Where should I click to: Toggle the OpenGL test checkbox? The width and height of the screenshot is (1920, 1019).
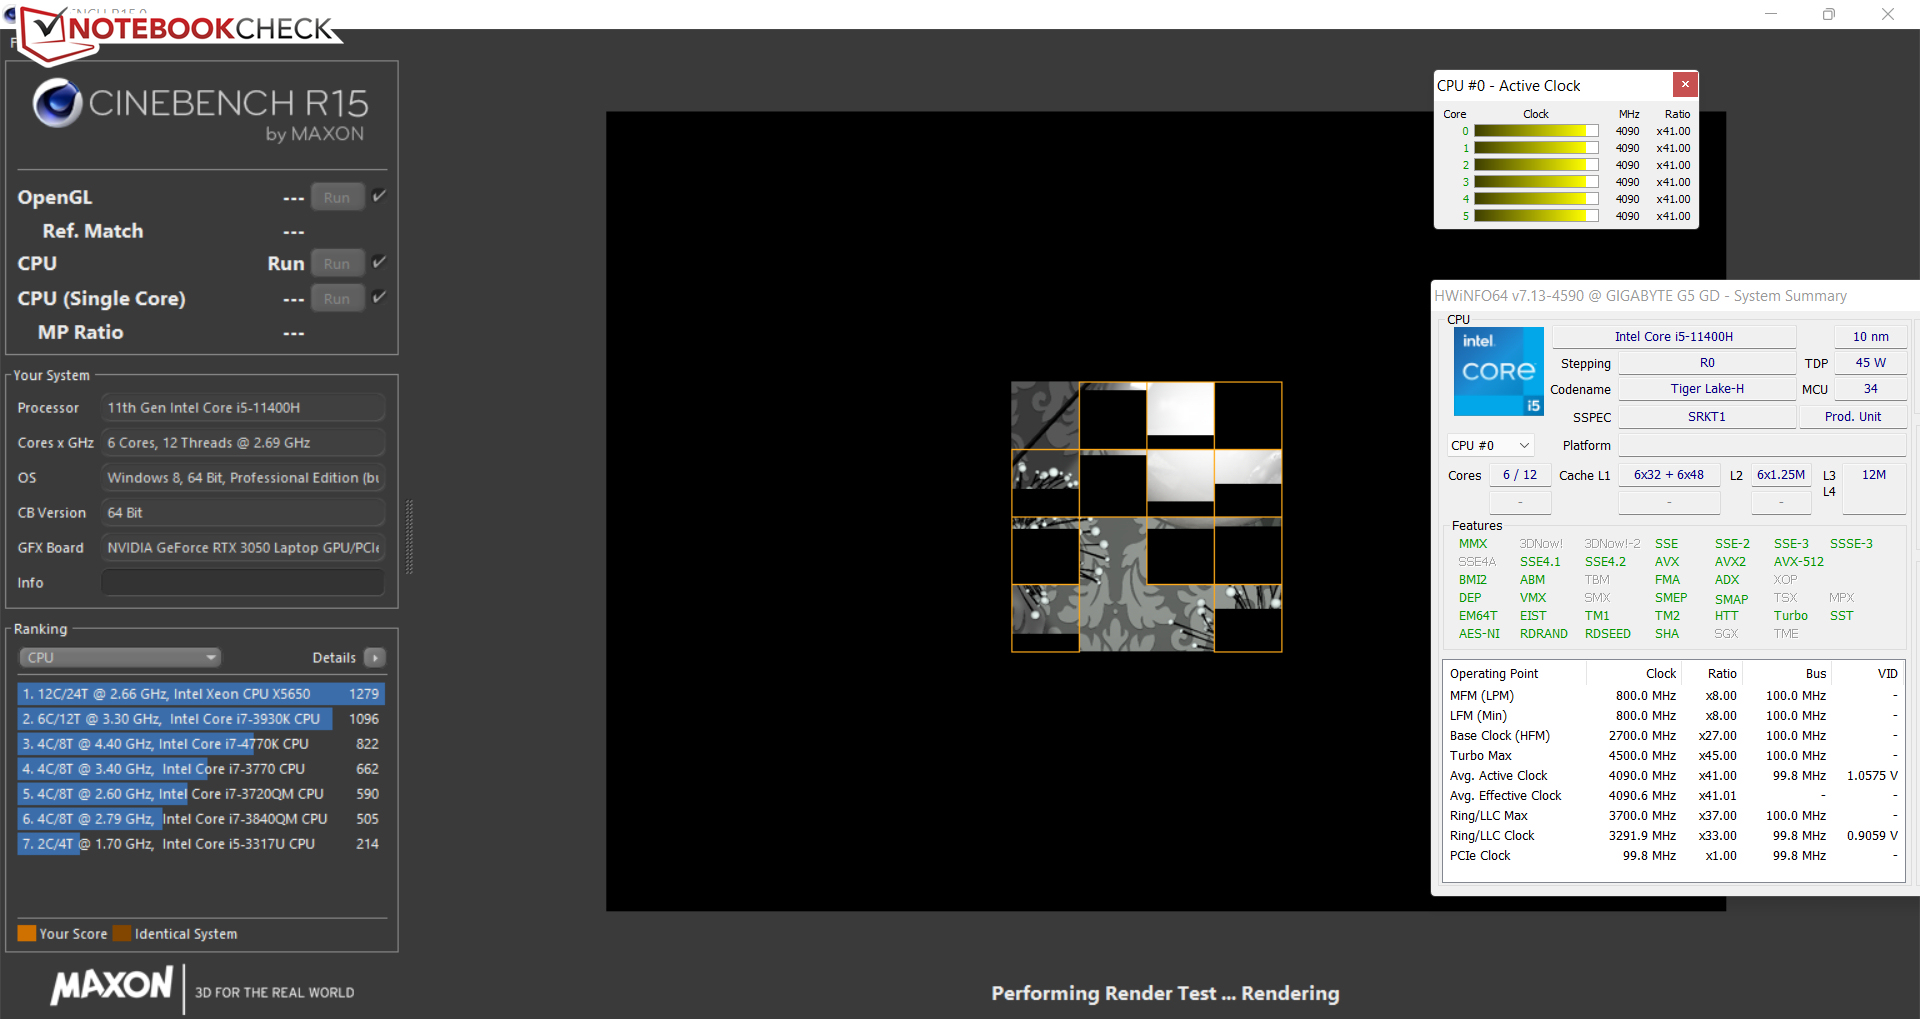click(x=379, y=196)
